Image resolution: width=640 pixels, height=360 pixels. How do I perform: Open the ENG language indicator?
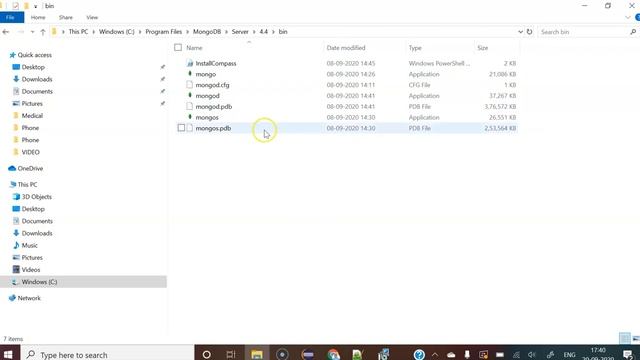[x=569, y=355]
